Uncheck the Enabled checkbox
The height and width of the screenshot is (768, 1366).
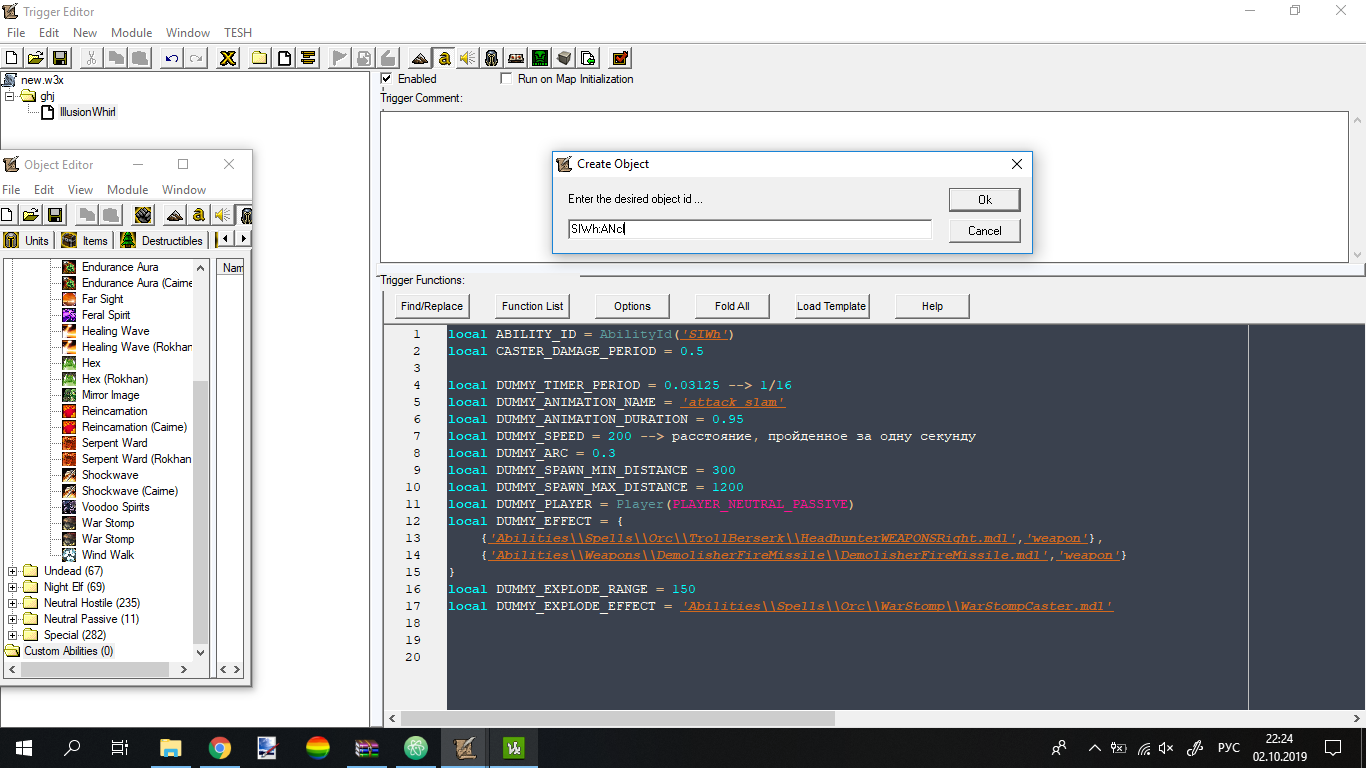[387, 79]
